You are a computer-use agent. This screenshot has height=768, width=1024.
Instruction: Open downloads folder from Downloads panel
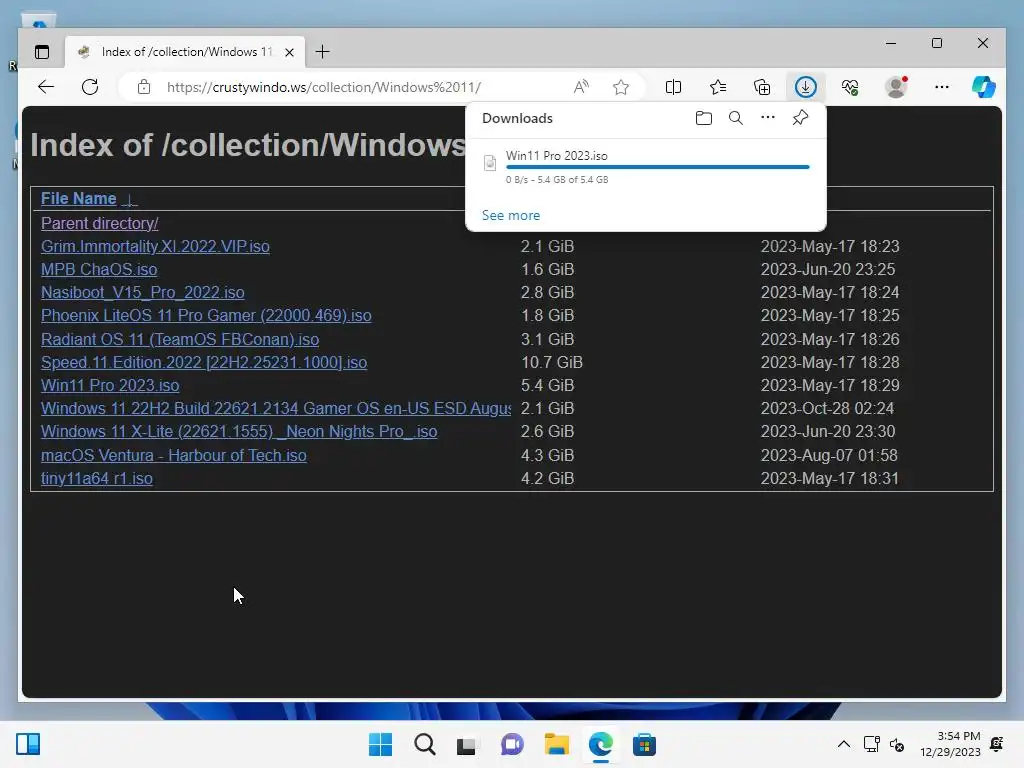703,118
